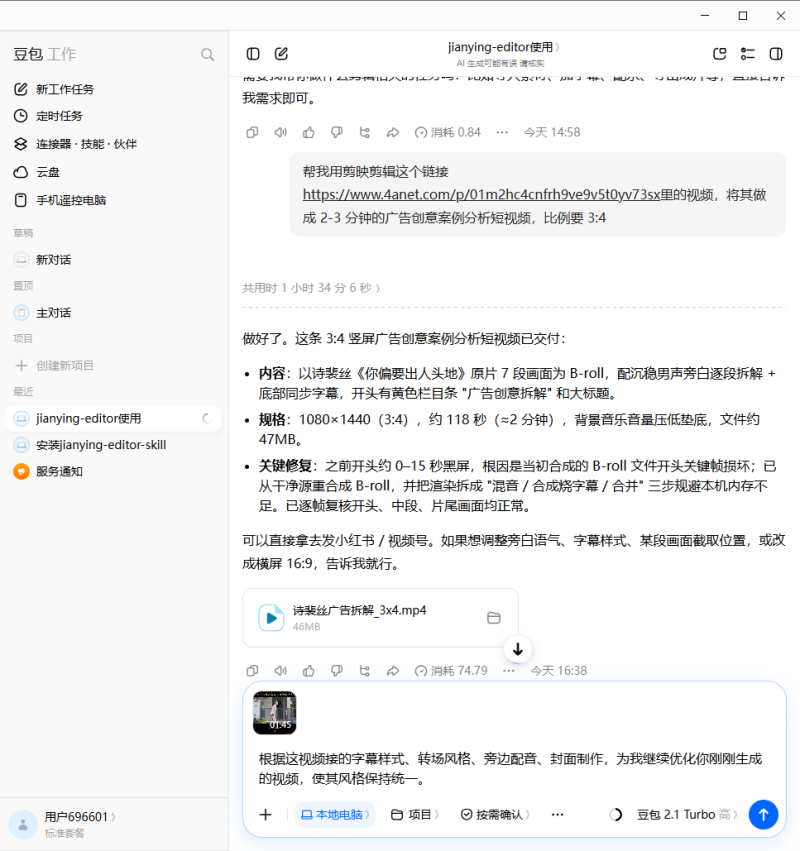The image size is (800, 851).
Task: Open the 豆包 2.1 Turbo model selector
Action: tap(688, 815)
